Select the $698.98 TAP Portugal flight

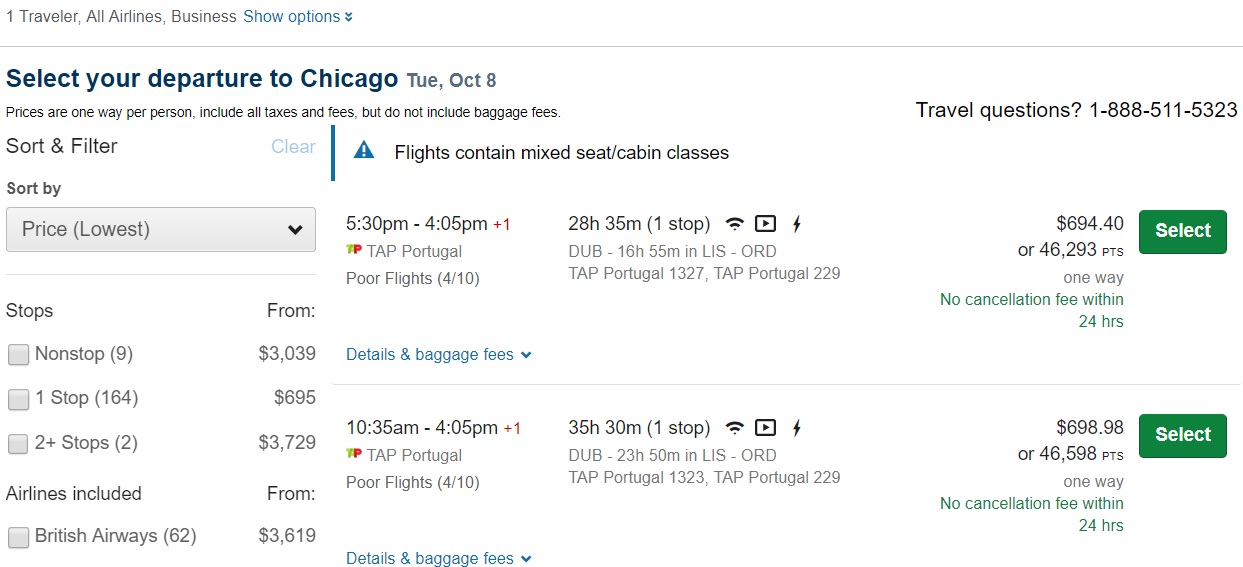coord(1182,435)
